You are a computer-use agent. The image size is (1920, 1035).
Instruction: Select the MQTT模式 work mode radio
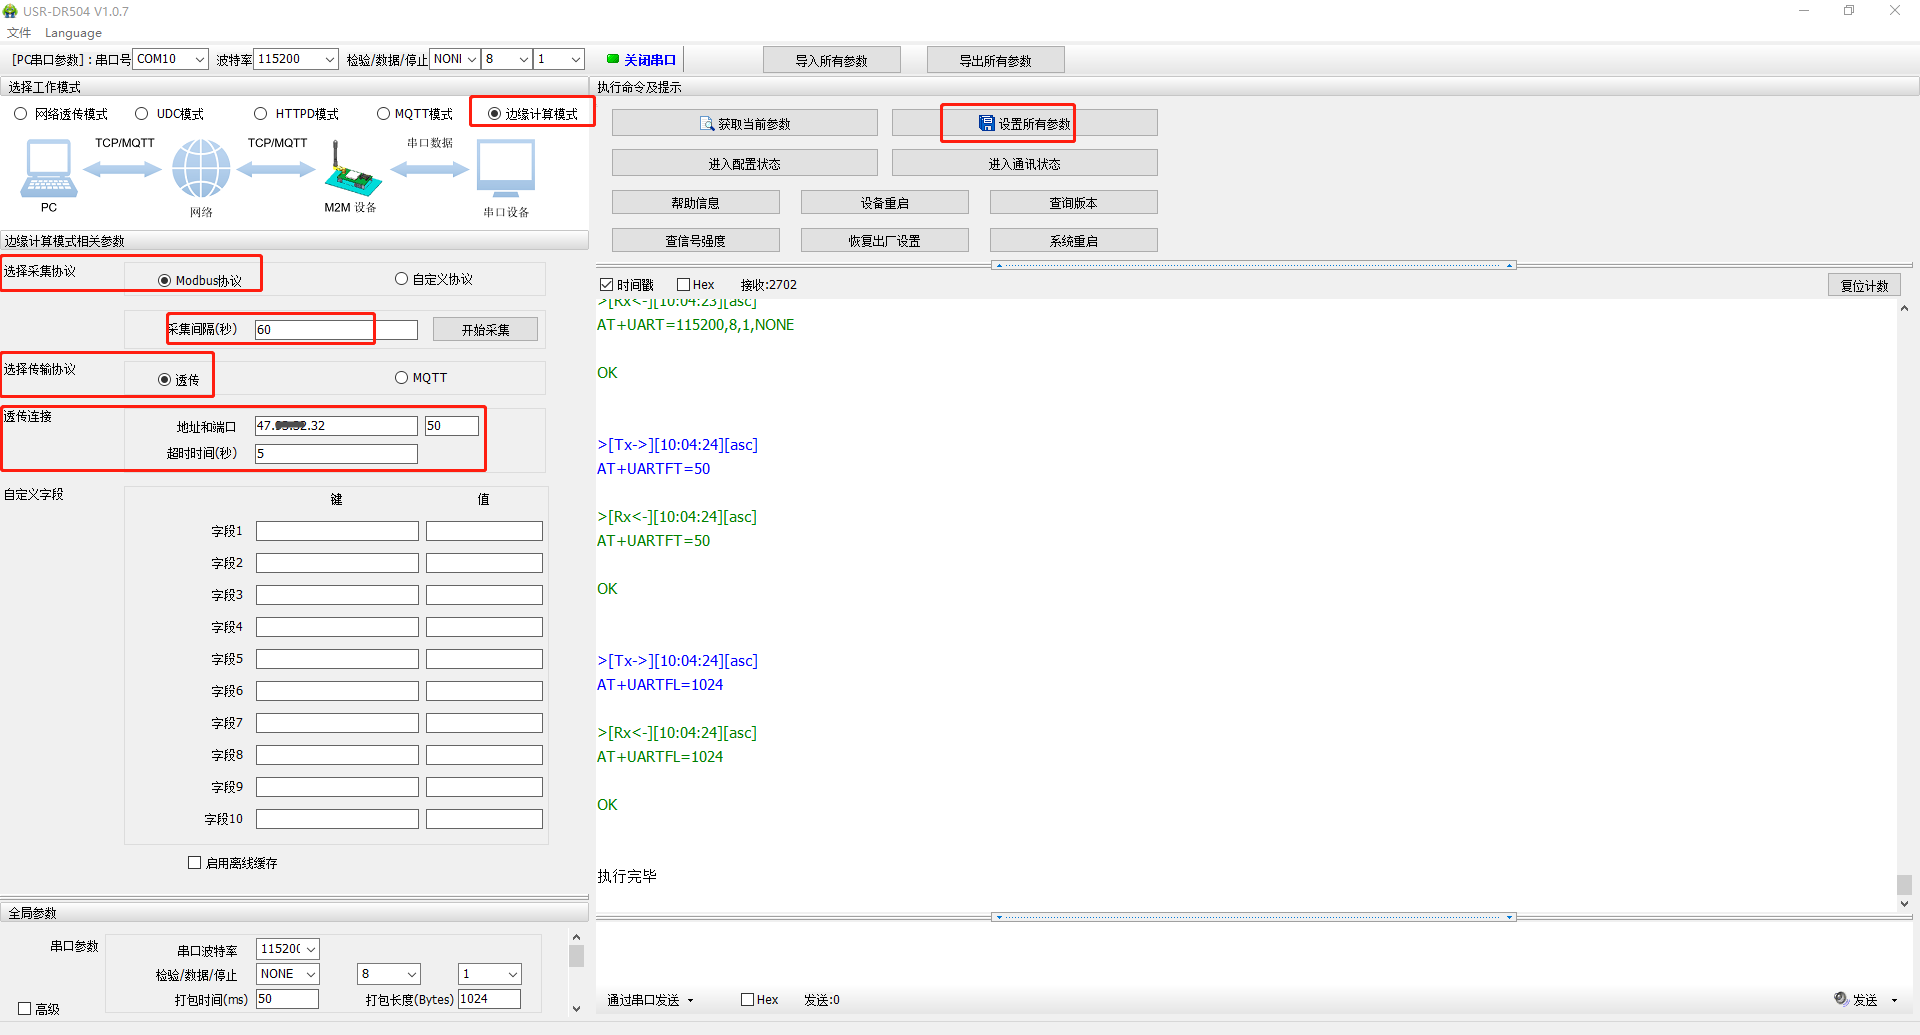(383, 114)
